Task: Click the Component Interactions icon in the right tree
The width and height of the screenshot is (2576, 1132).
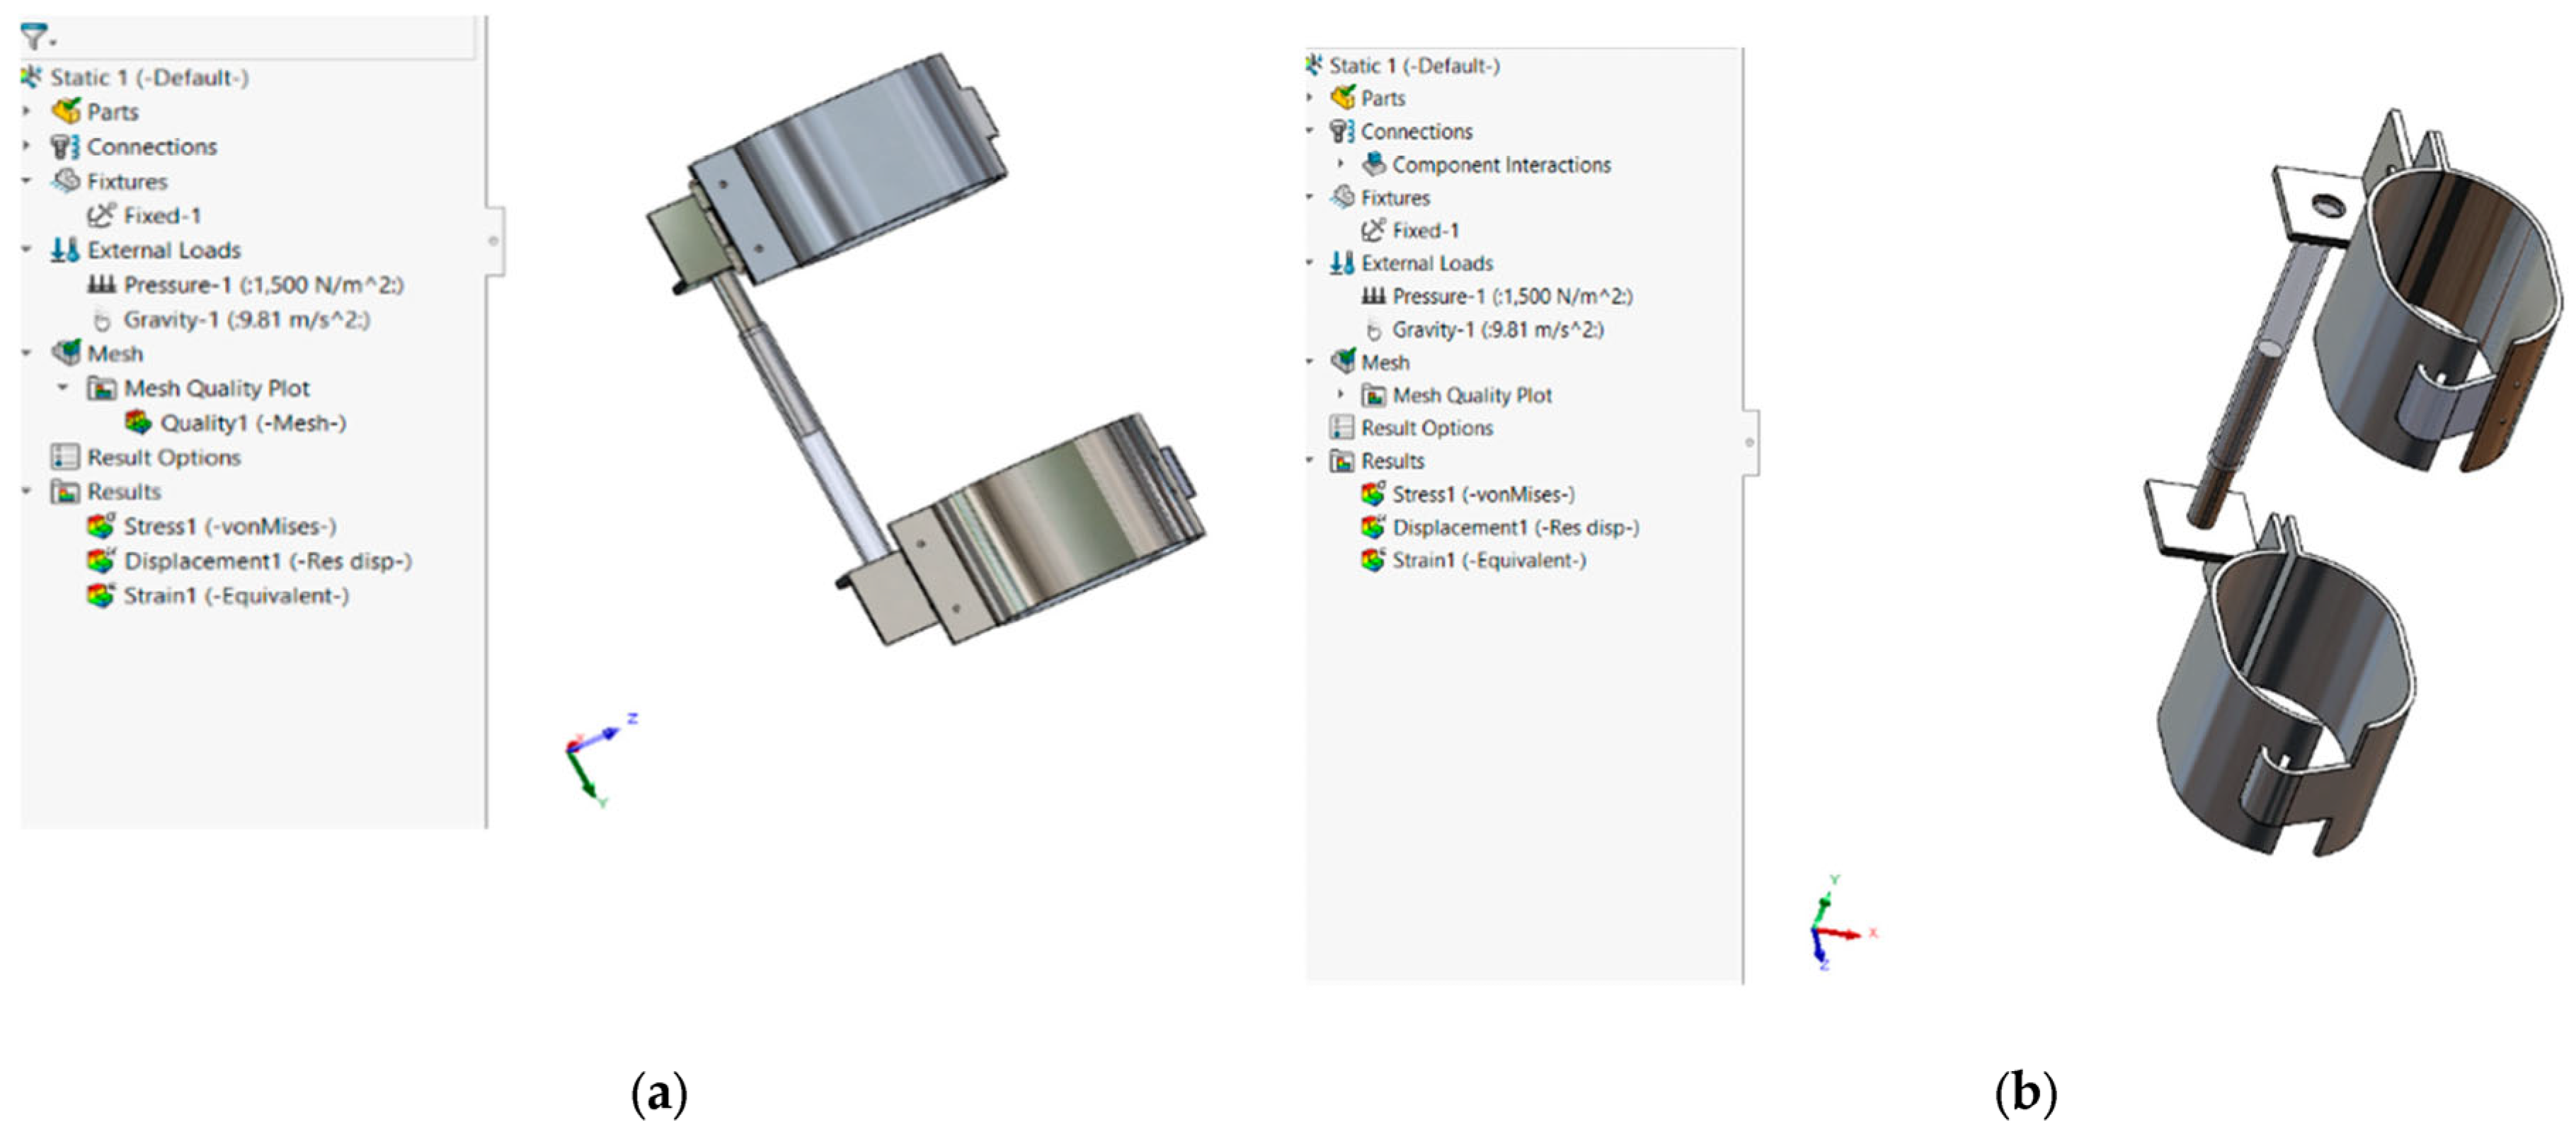Action: coord(1374,164)
